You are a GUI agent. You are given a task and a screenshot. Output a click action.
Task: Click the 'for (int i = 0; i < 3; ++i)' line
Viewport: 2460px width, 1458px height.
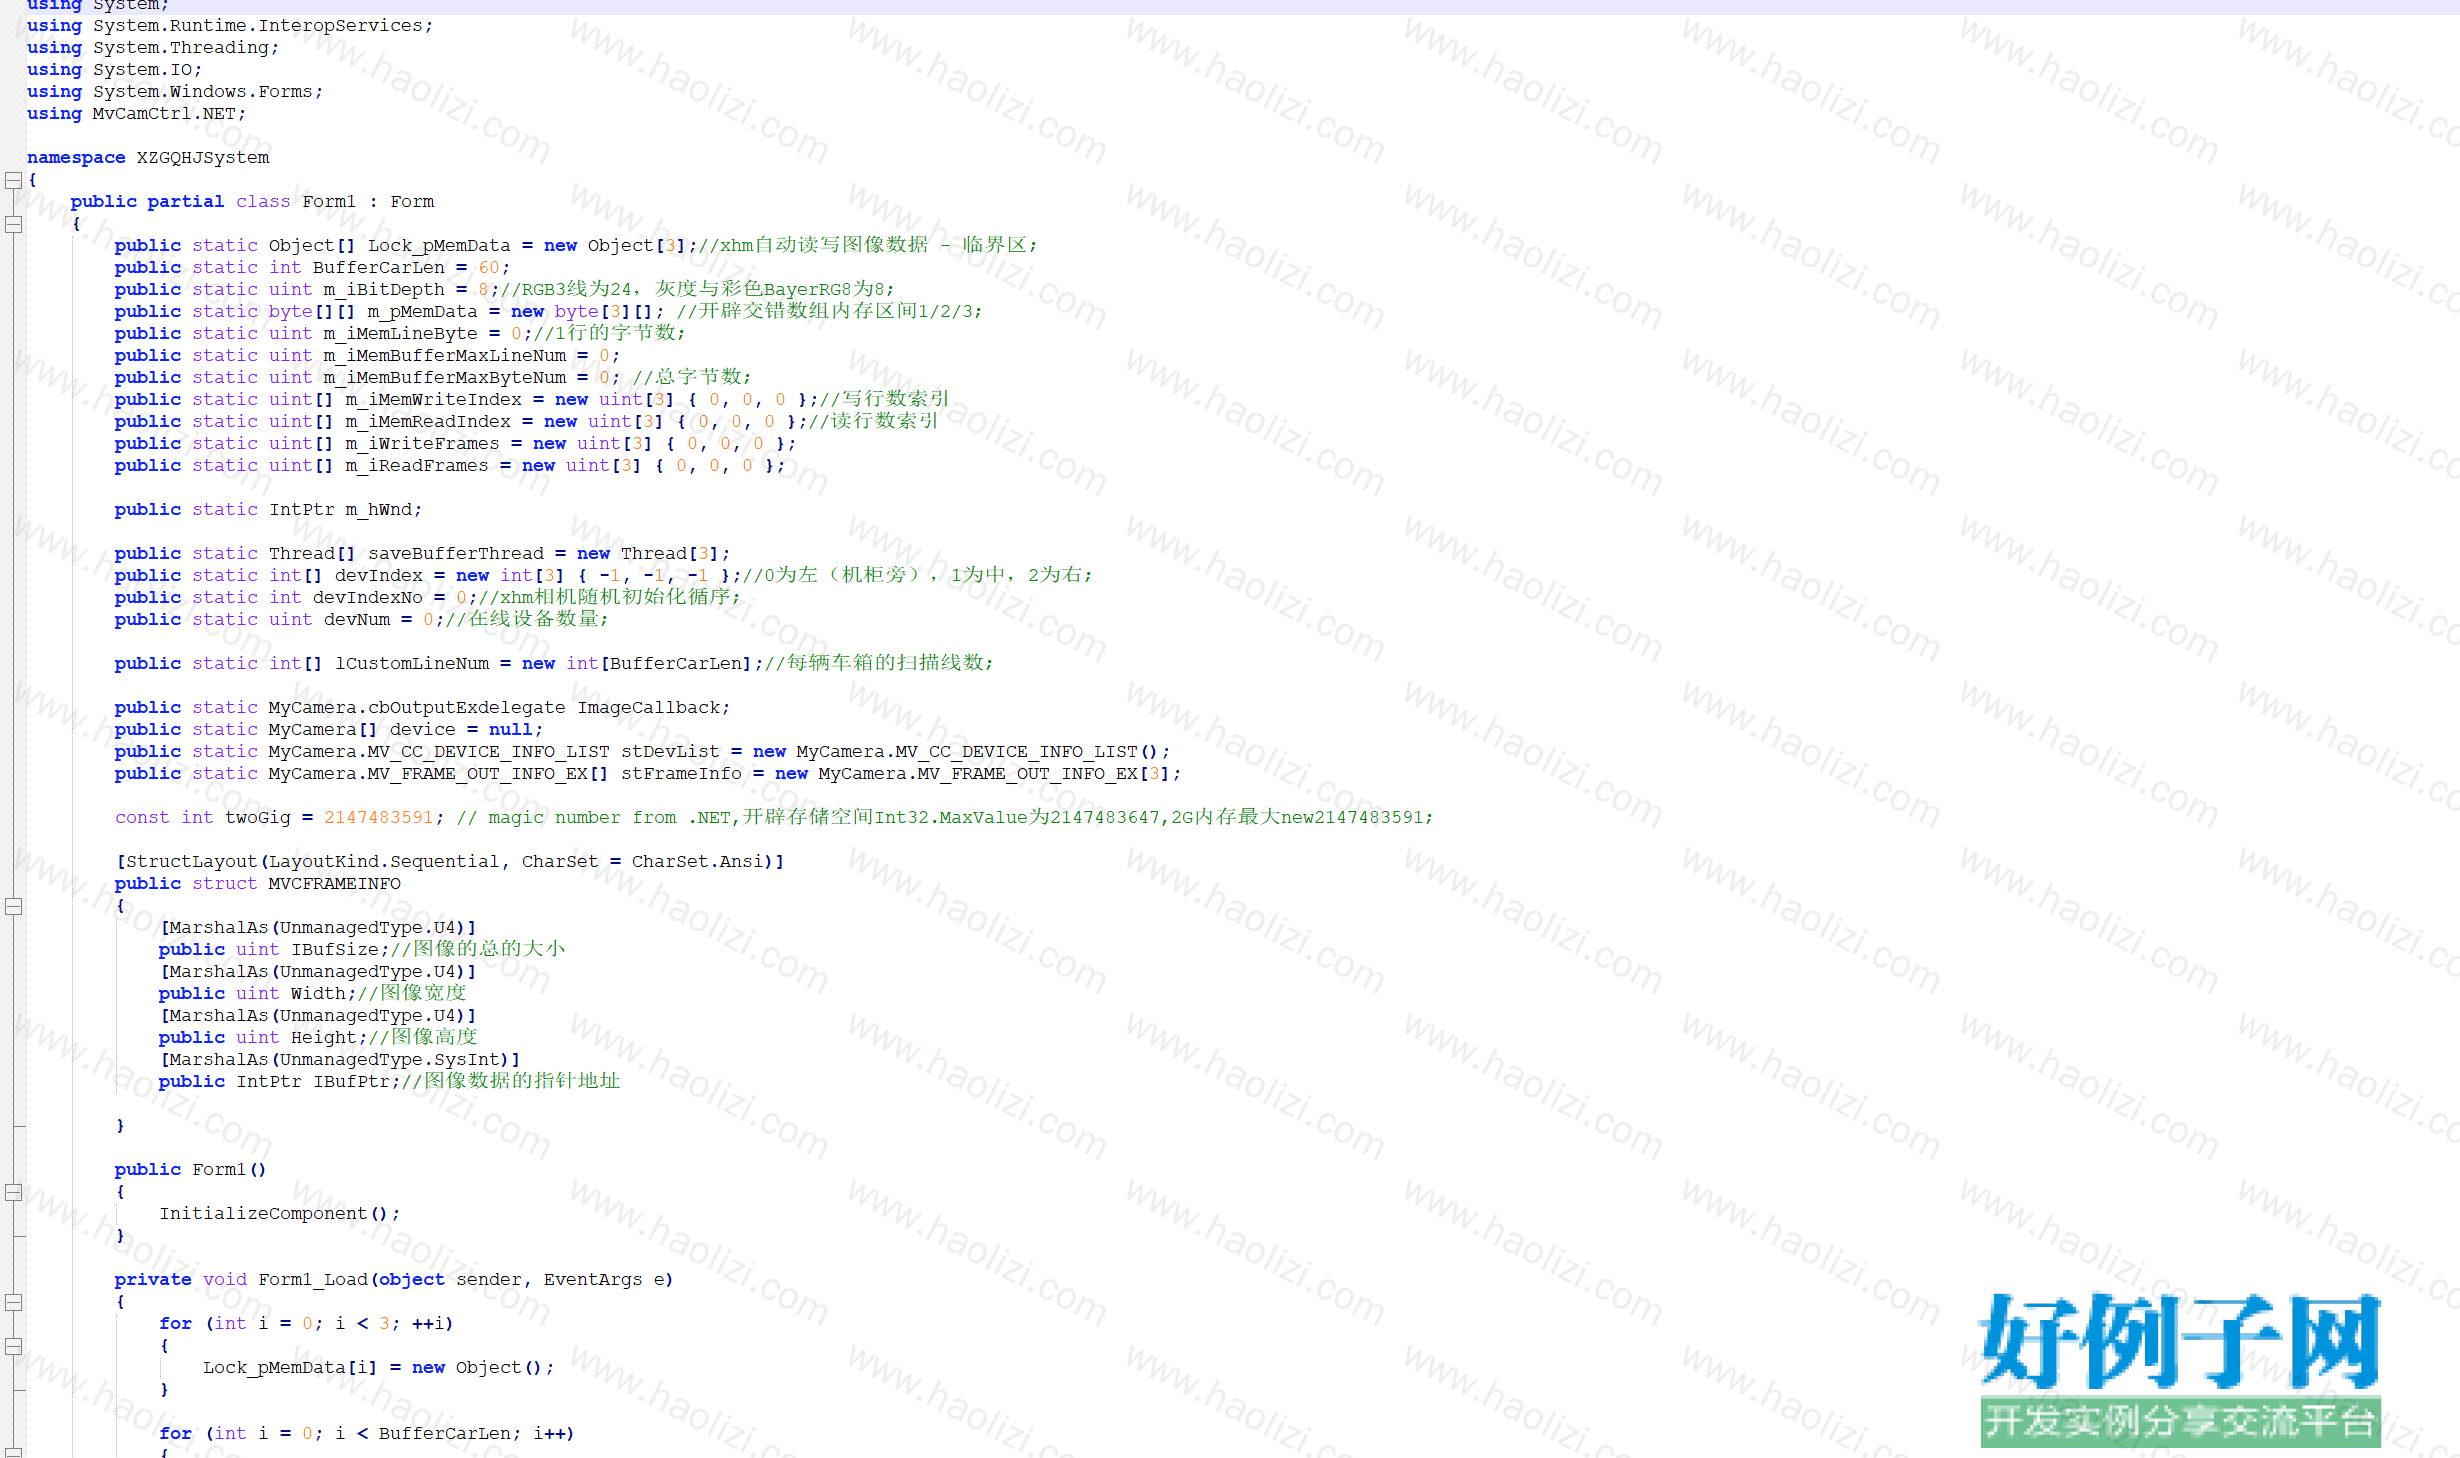tap(306, 1324)
